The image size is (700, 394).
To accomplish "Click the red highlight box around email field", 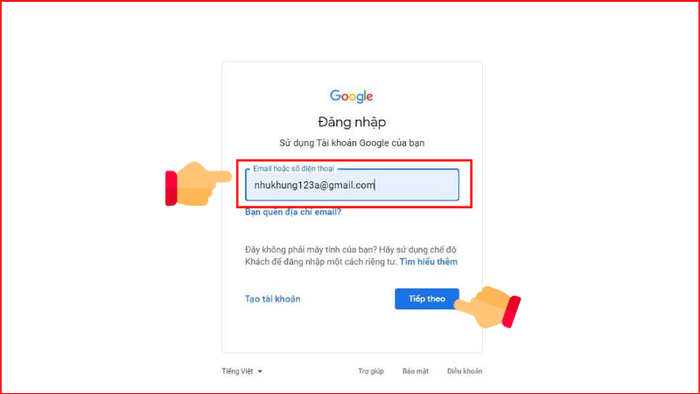I will tap(354, 183).
